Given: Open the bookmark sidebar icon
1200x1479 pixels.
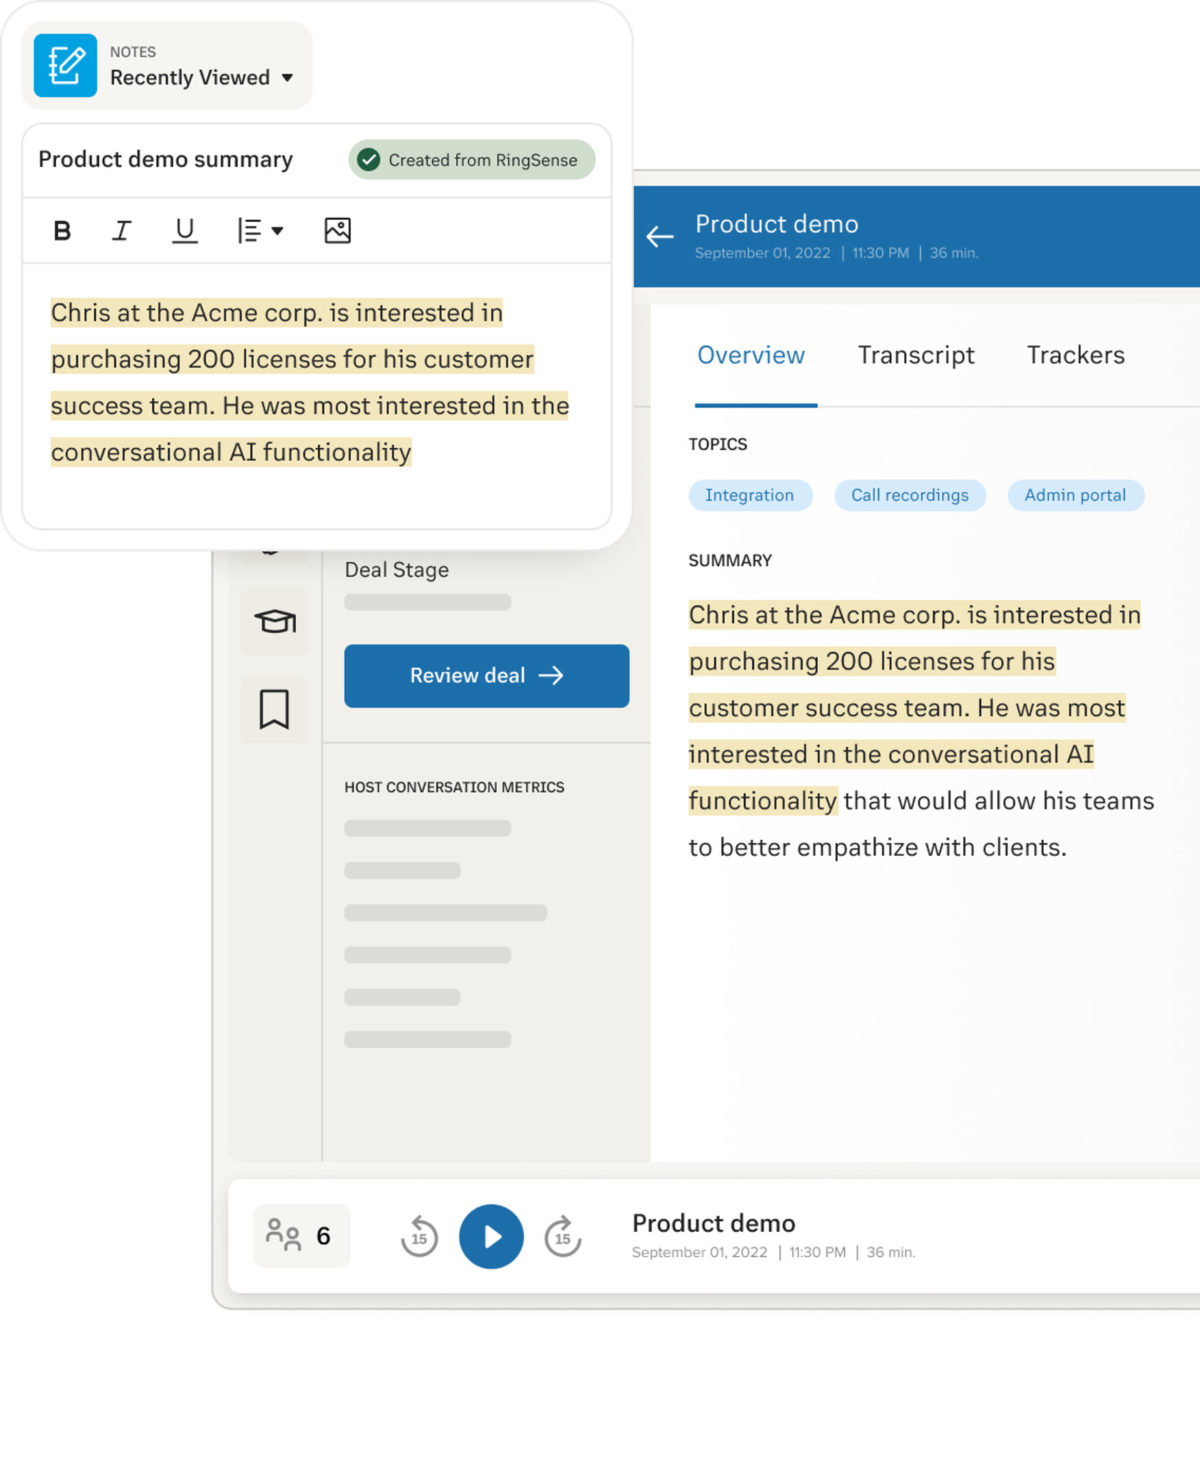Looking at the screenshot, I should pyautogui.click(x=275, y=710).
